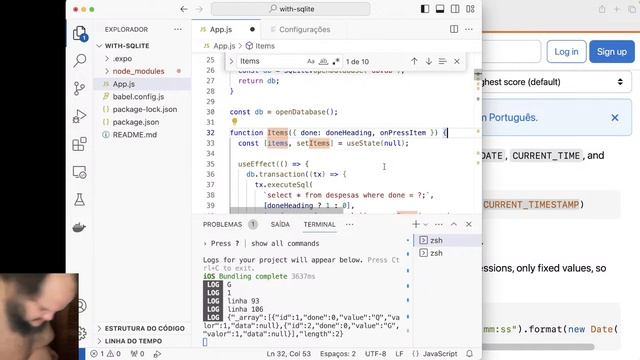Select the Terminal panel tab

point(319,224)
